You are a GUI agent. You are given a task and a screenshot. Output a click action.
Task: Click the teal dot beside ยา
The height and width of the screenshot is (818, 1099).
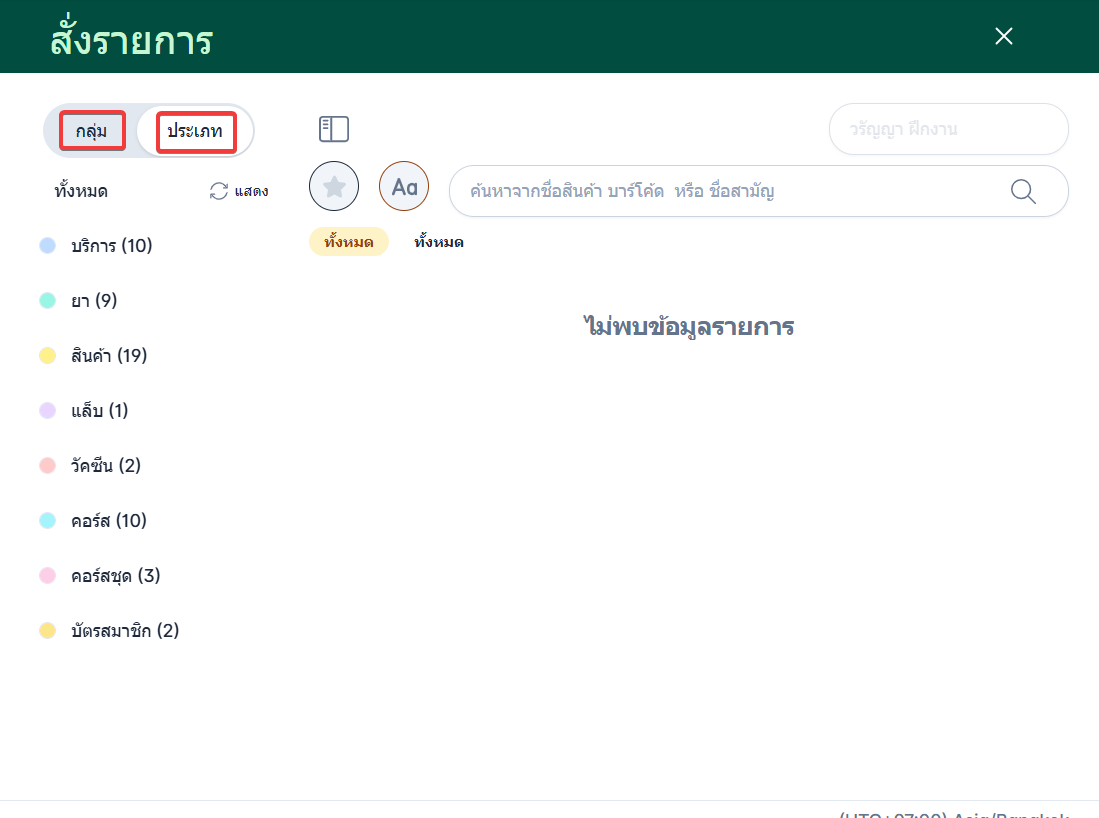47,301
